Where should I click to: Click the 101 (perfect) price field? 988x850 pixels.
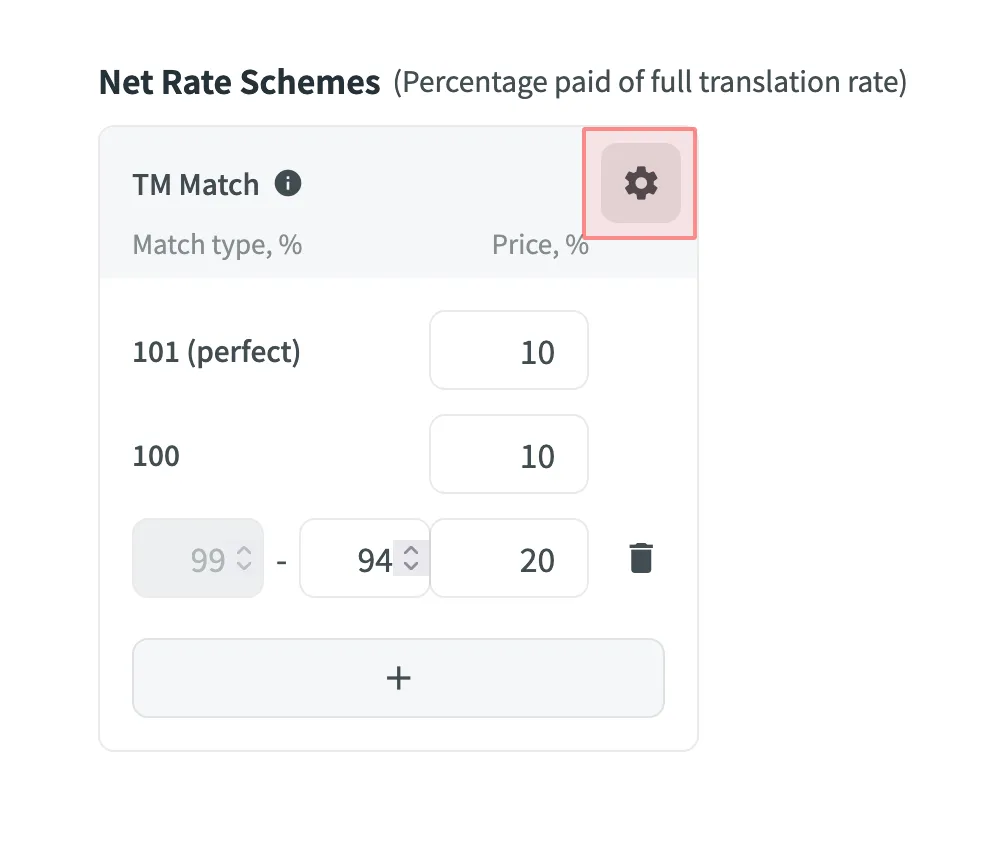[508, 350]
